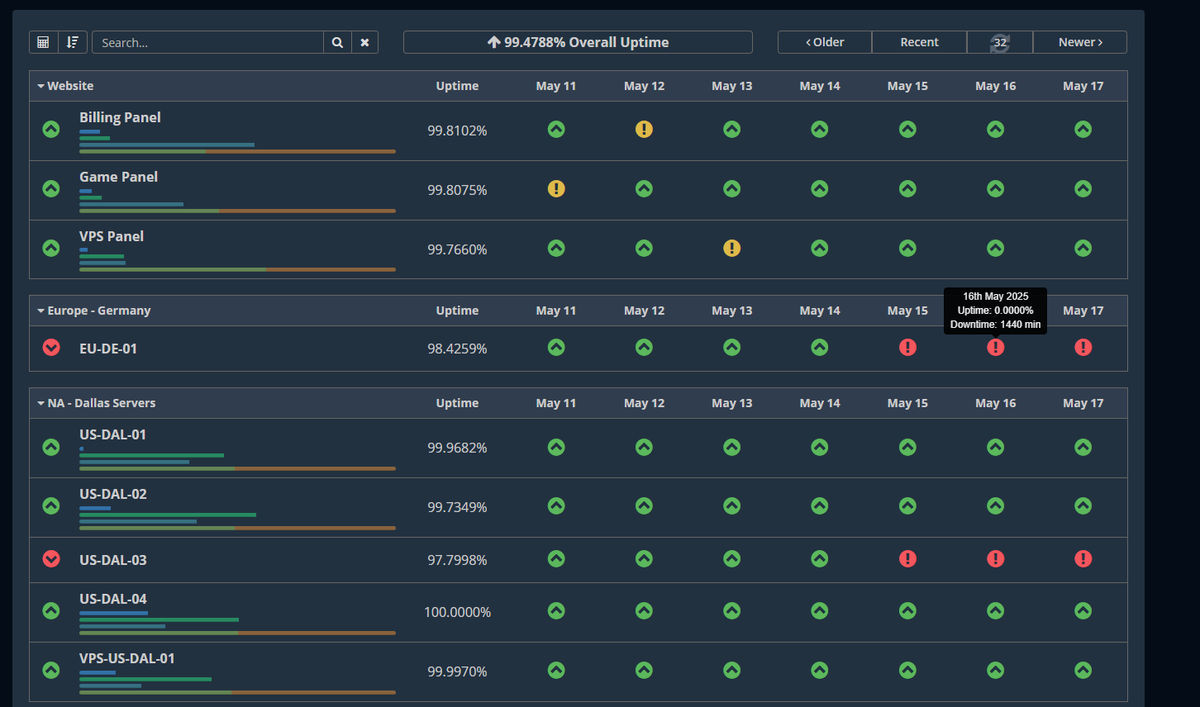Open the EU-DE-01 monitor name
Viewport: 1200px width, 707px height.
108,348
